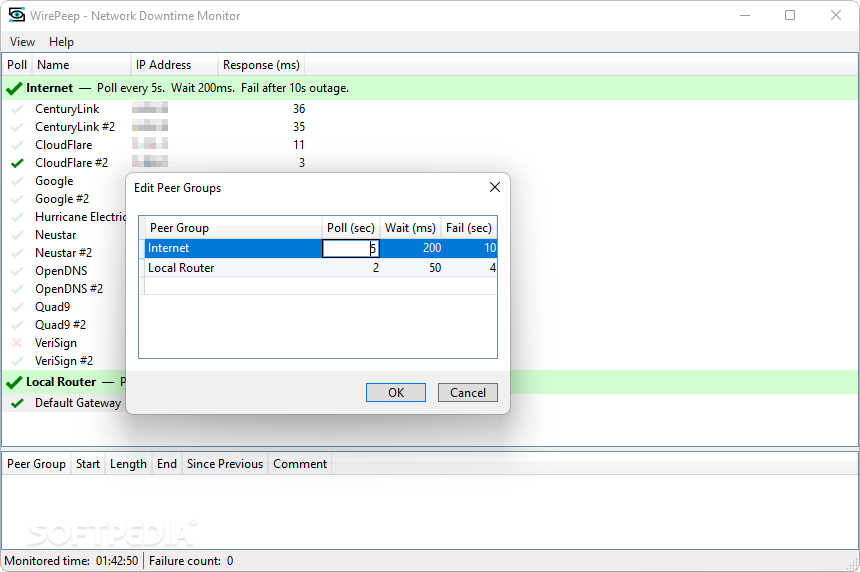The height and width of the screenshot is (572, 860).
Task: Select the Quad9 peer name
Action: click(x=53, y=307)
